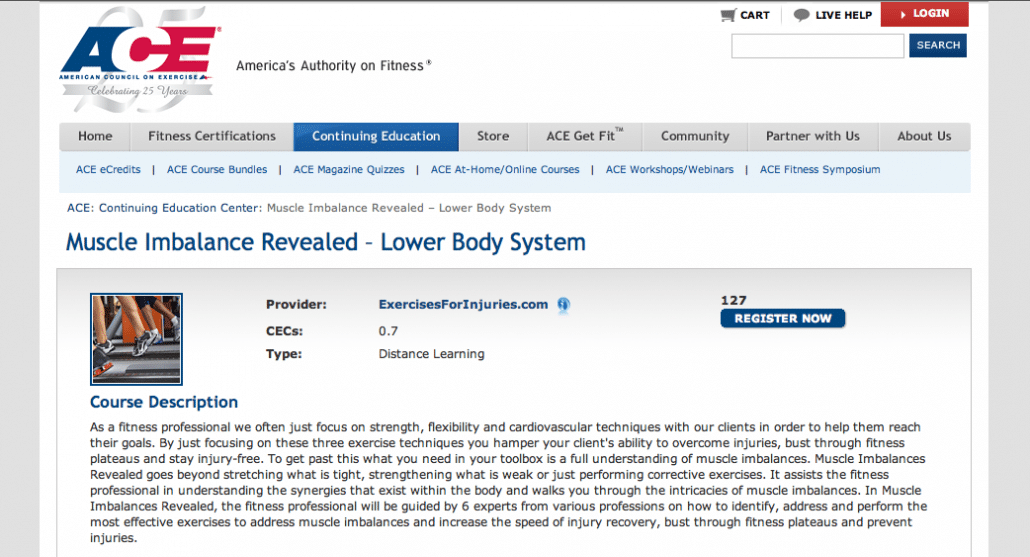Click the ACE logo
Image resolution: width=1030 pixels, height=557 pixels.
pos(140,60)
